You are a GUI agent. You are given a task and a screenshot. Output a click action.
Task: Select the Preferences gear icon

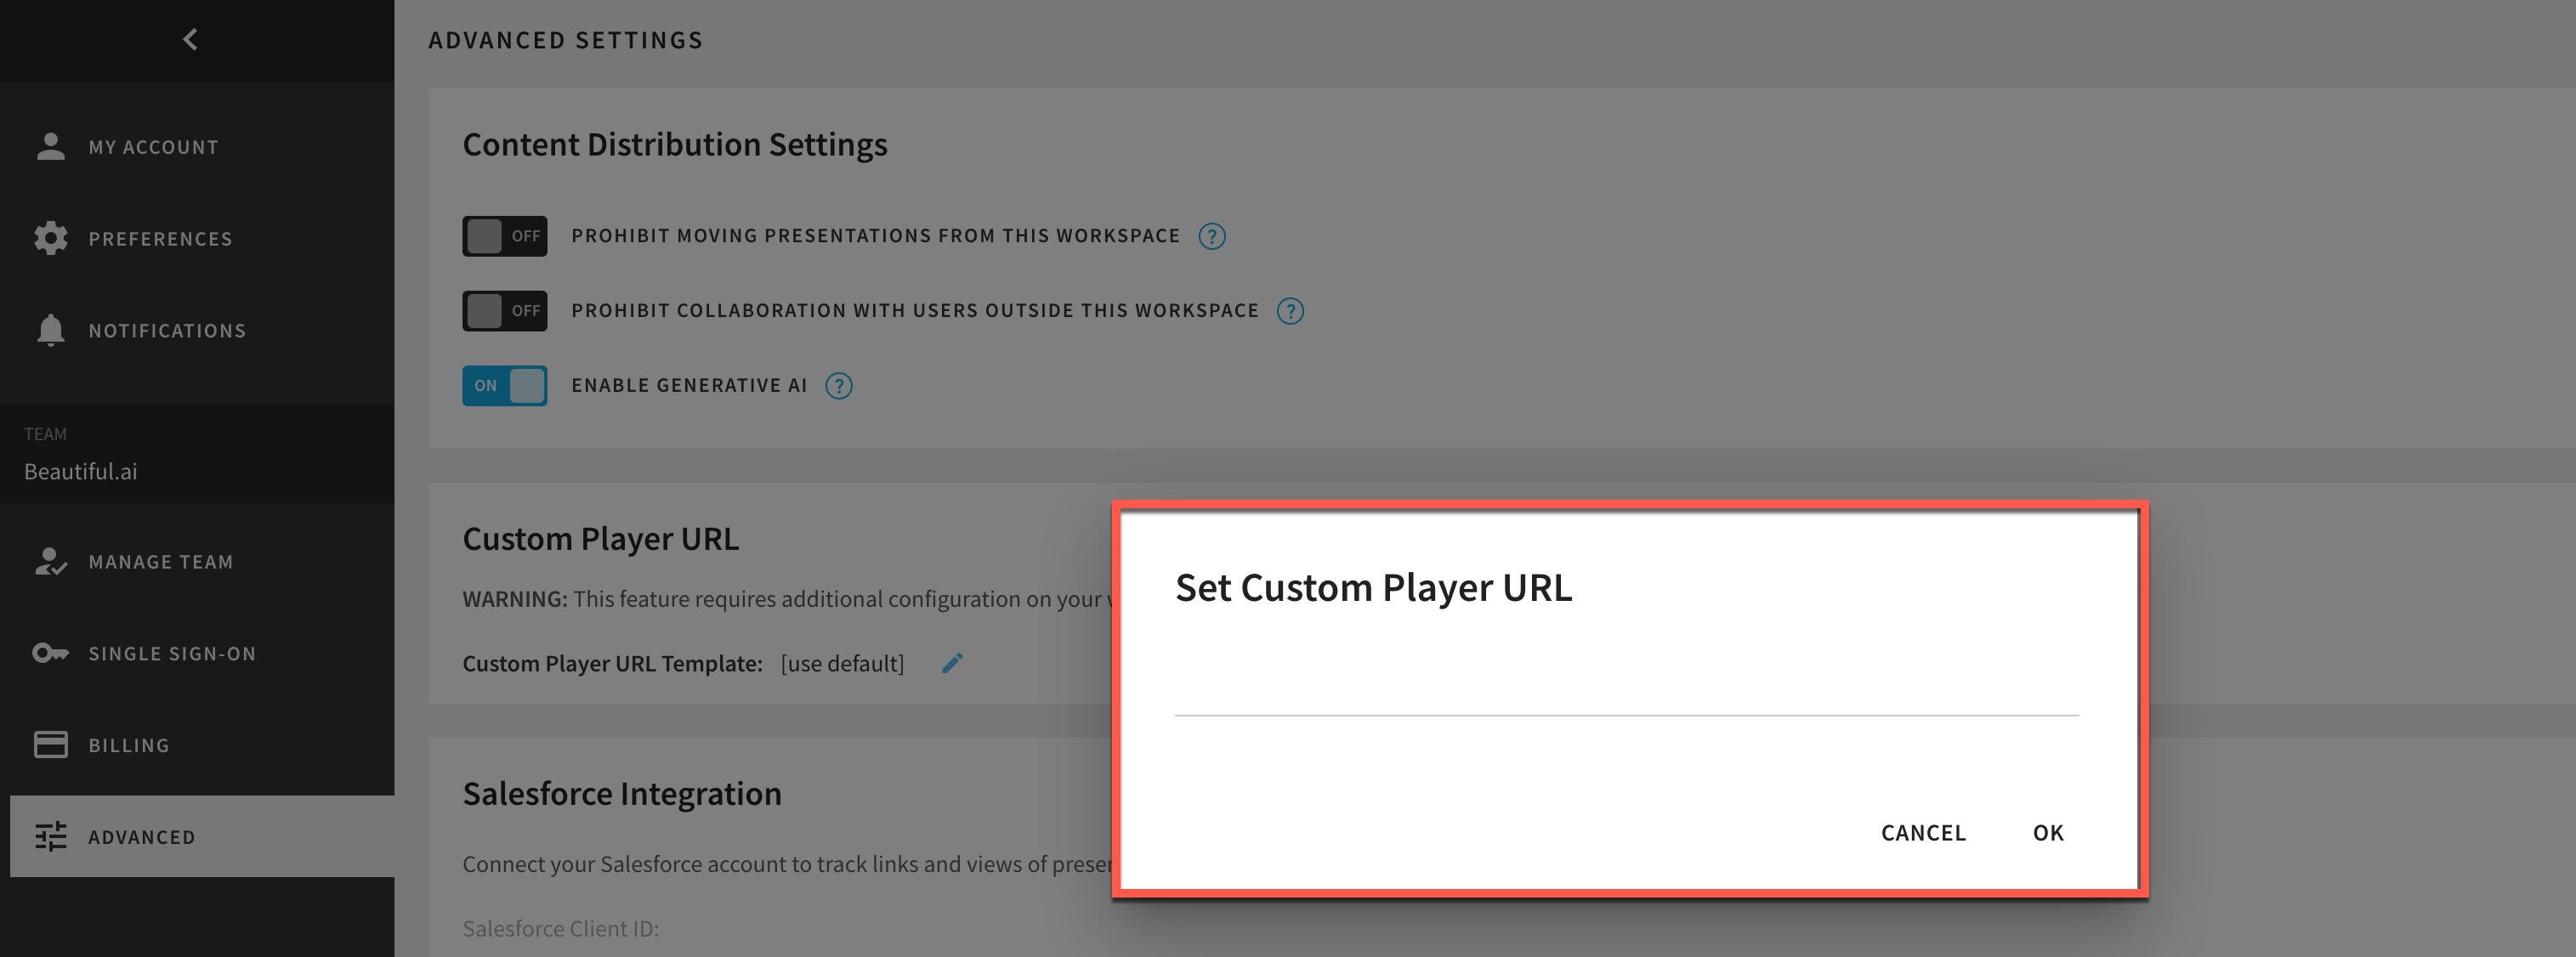click(x=50, y=238)
